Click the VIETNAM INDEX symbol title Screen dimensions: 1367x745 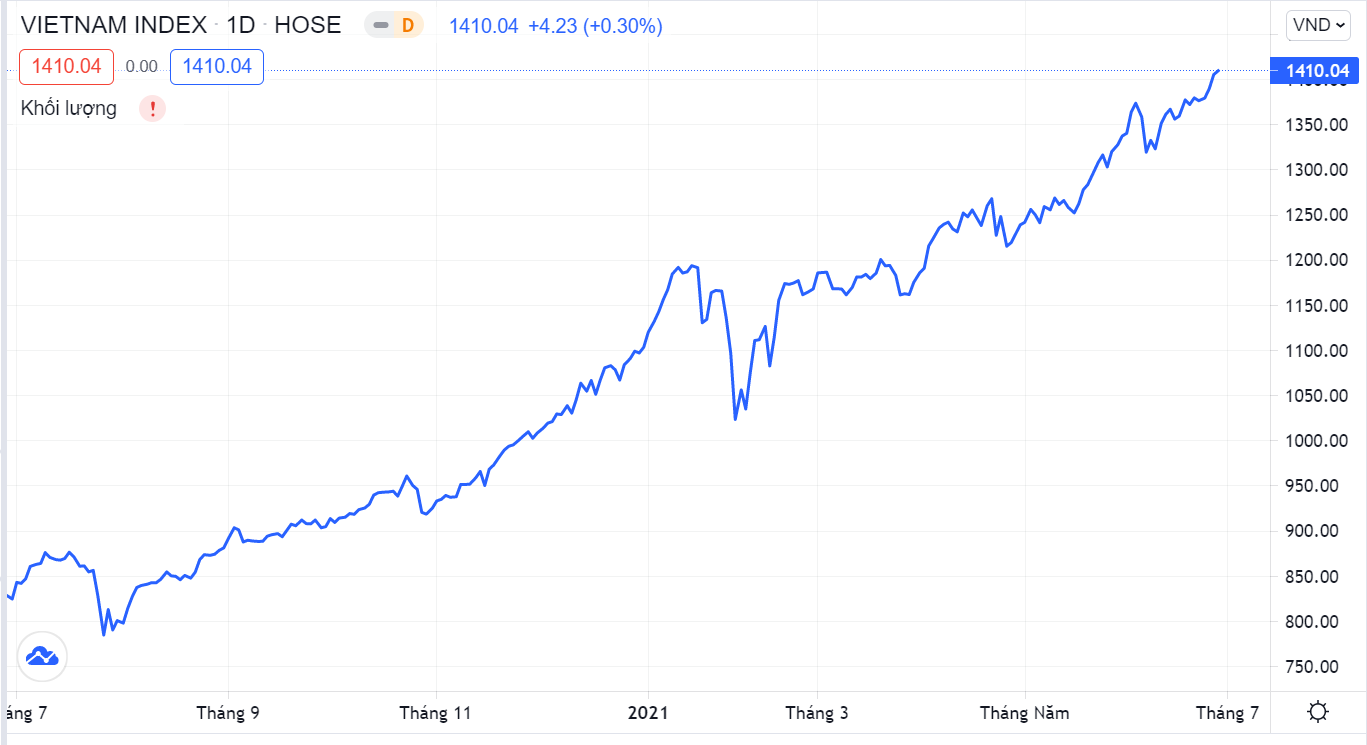click(114, 25)
